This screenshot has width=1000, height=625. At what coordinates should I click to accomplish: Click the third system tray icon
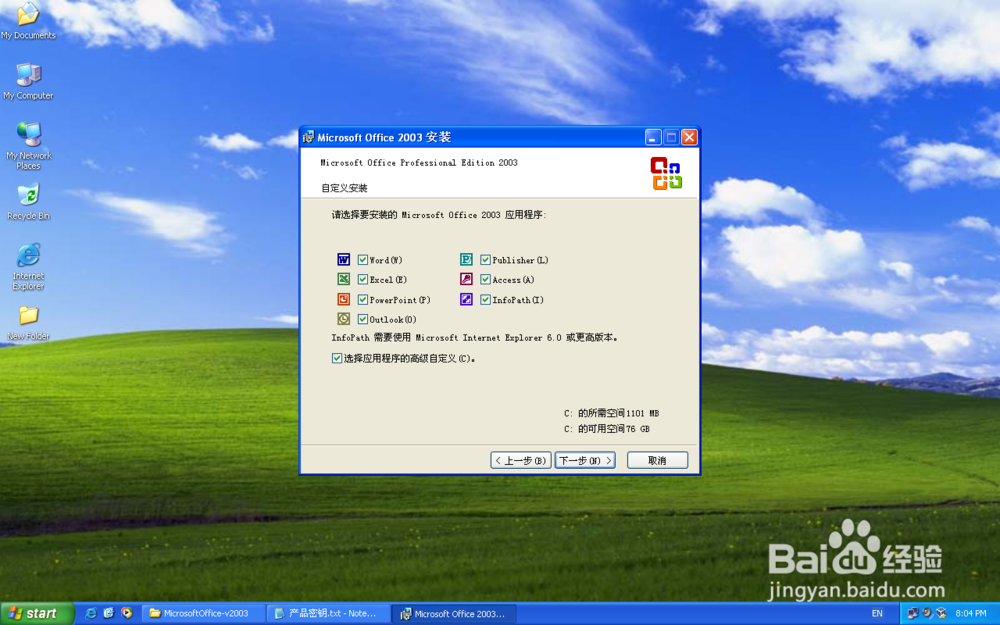pyautogui.click(x=941, y=614)
